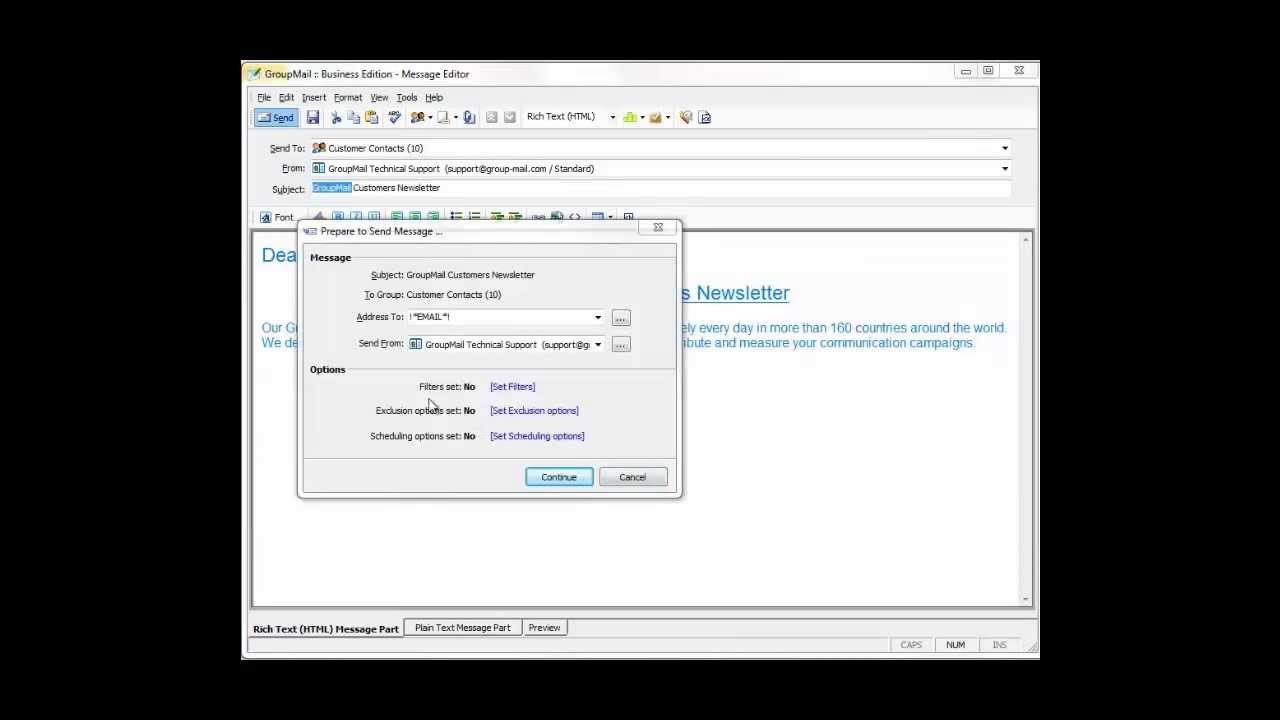The height and width of the screenshot is (720, 1280).
Task: Open the Tools menu
Action: pos(406,97)
